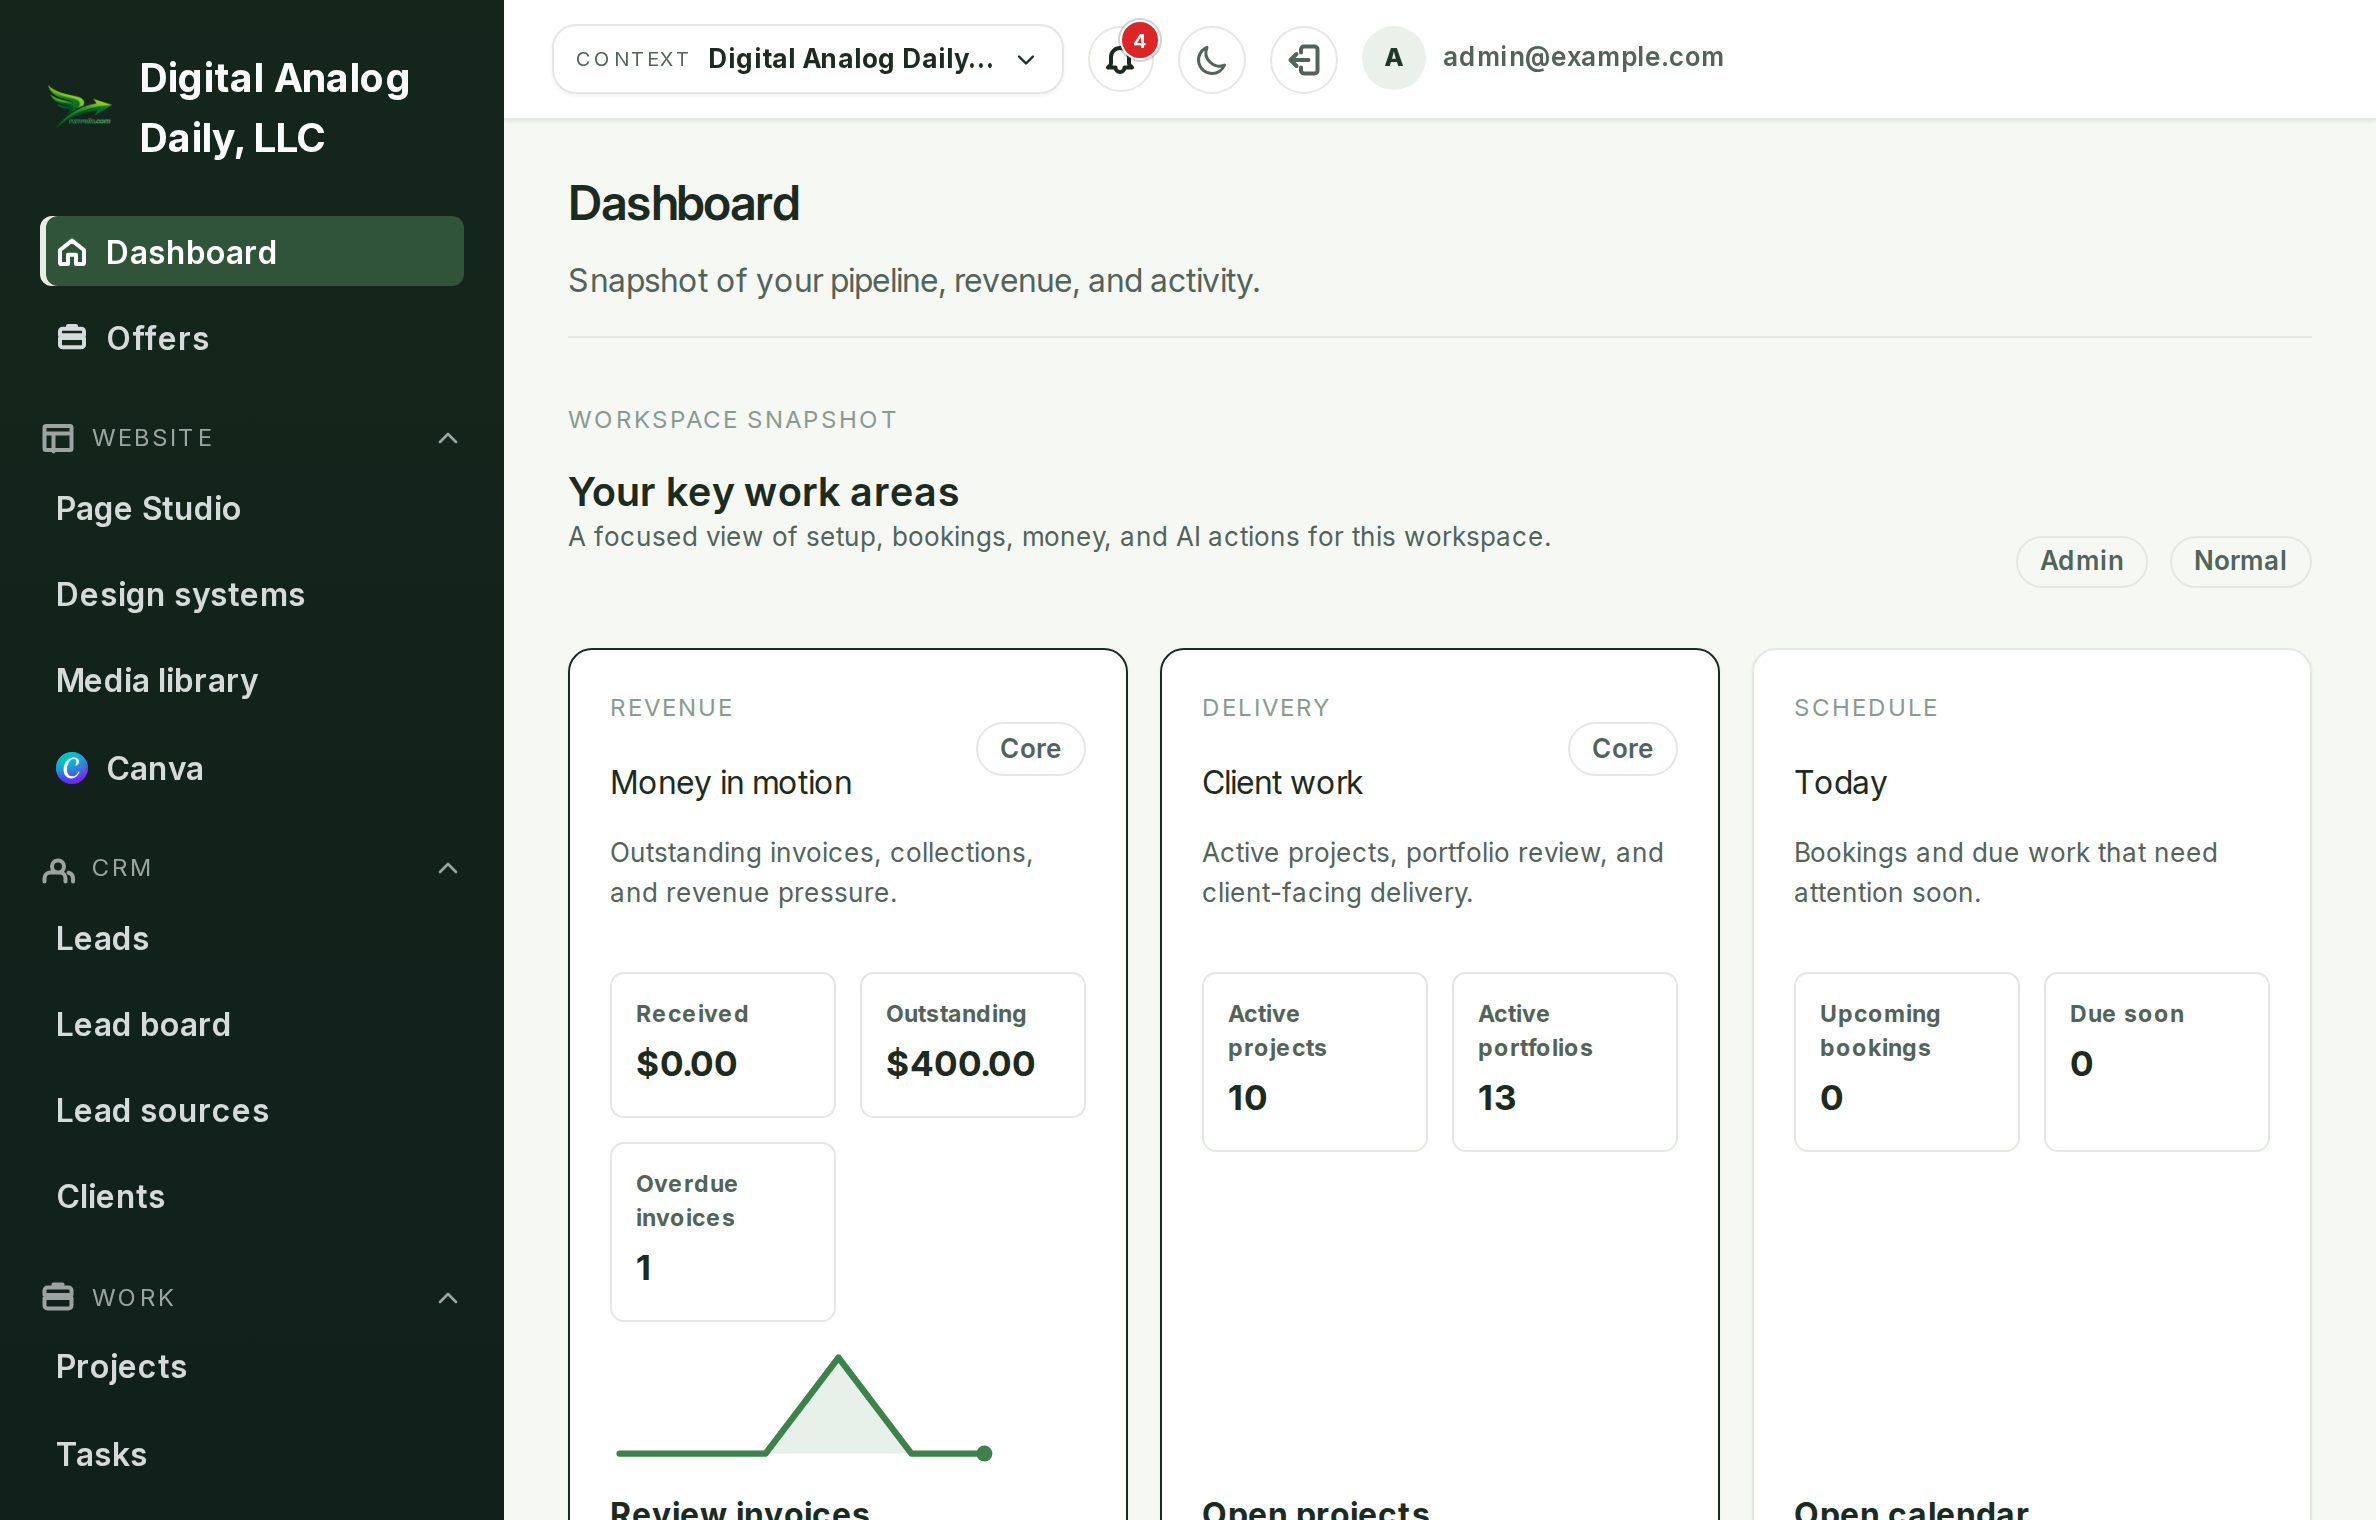Click the Outstanding $400.00 stat tile

[x=973, y=1045]
